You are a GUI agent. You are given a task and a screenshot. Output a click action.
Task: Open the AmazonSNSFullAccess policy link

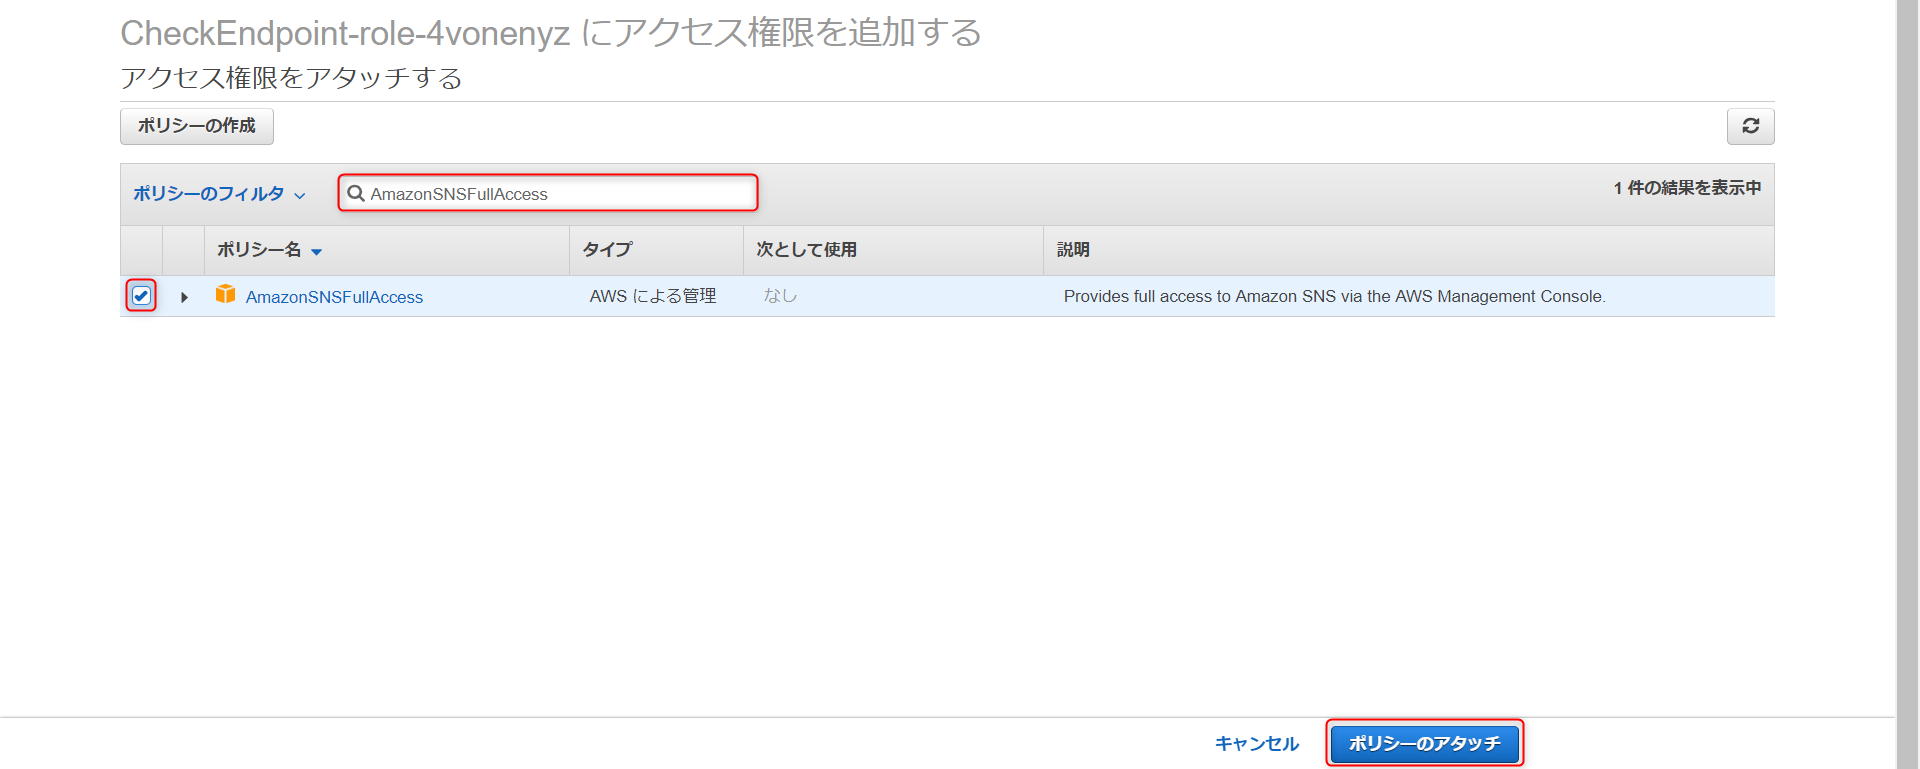(x=334, y=297)
